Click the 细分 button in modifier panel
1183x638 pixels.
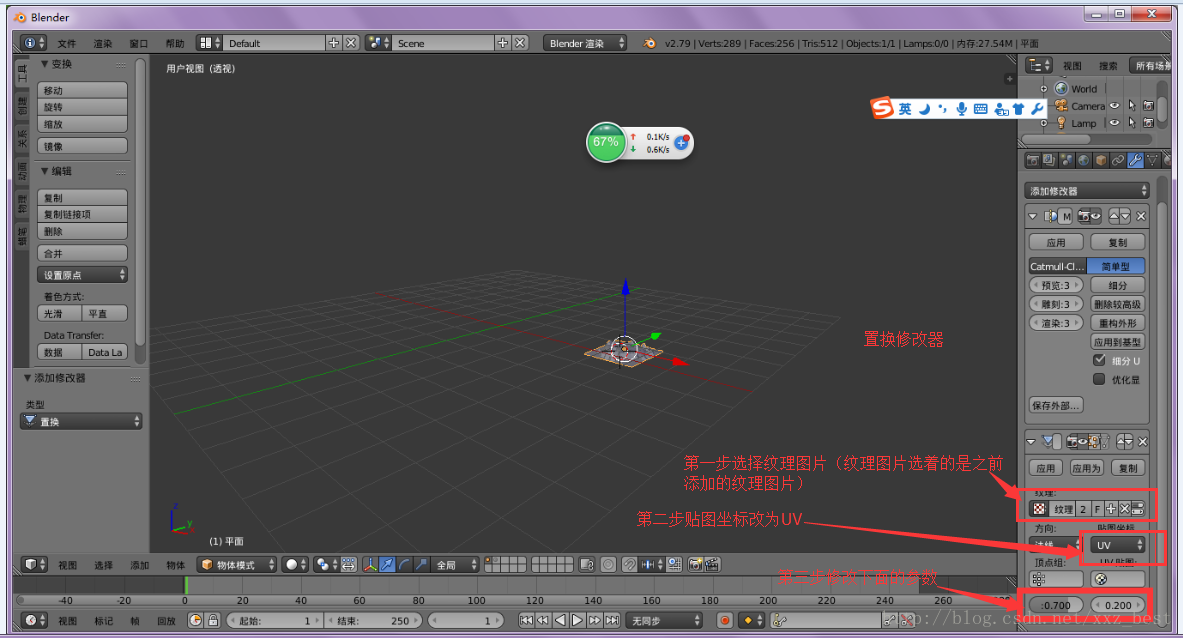pos(1117,286)
